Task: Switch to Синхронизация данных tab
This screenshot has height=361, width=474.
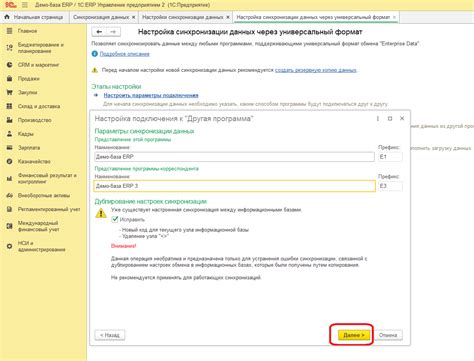Action: (101, 17)
